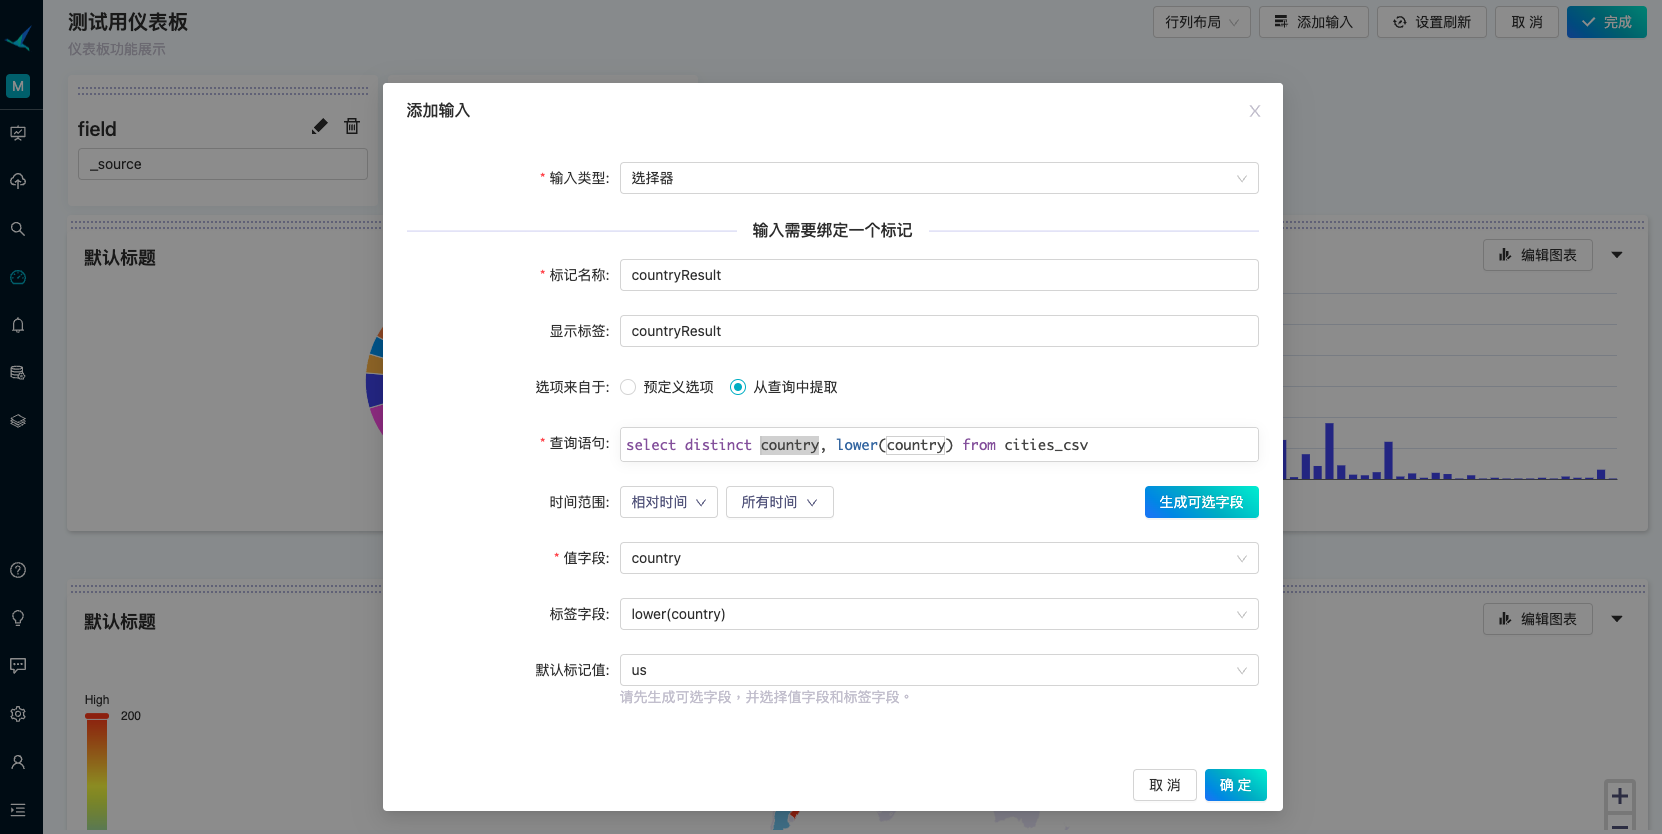
Task: Focus the 显示标签 countryResult field
Action: click(939, 331)
